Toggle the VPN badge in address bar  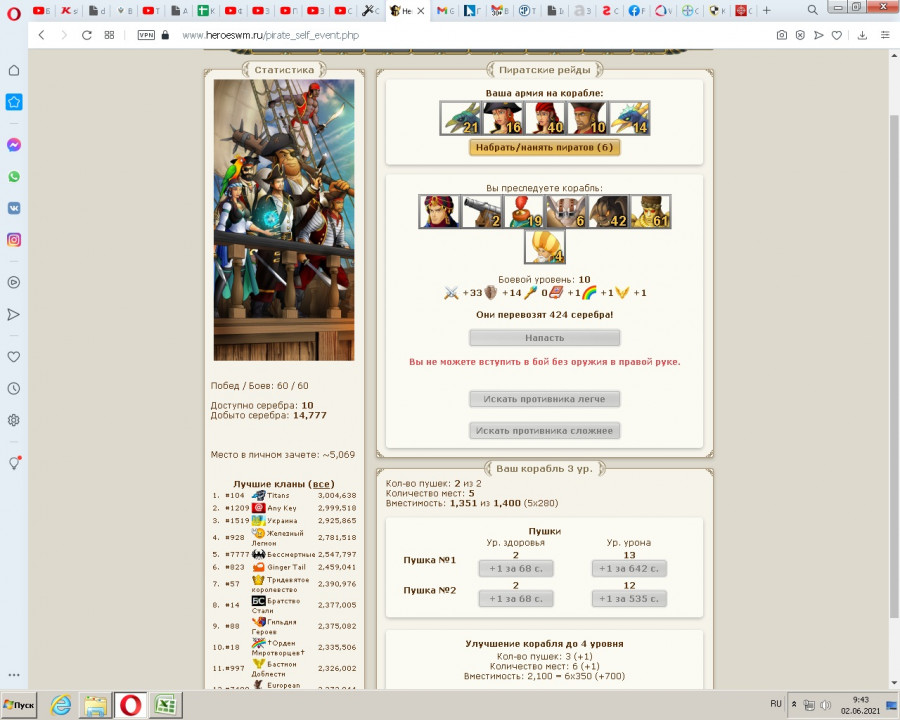click(146, 35)
